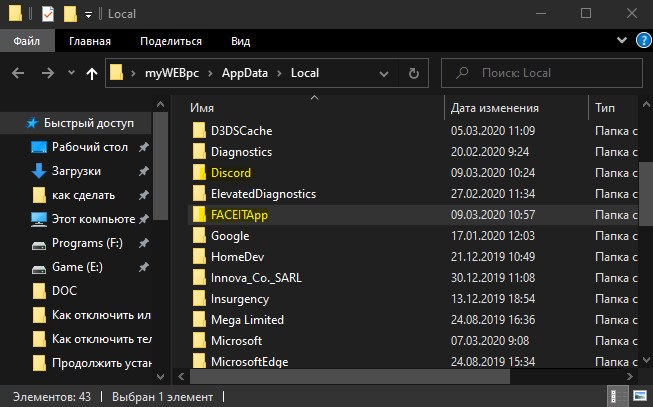Click the file list scroll-up arrow
The width and height of the screenshot is (653, 407).
(x=646, y=104)
